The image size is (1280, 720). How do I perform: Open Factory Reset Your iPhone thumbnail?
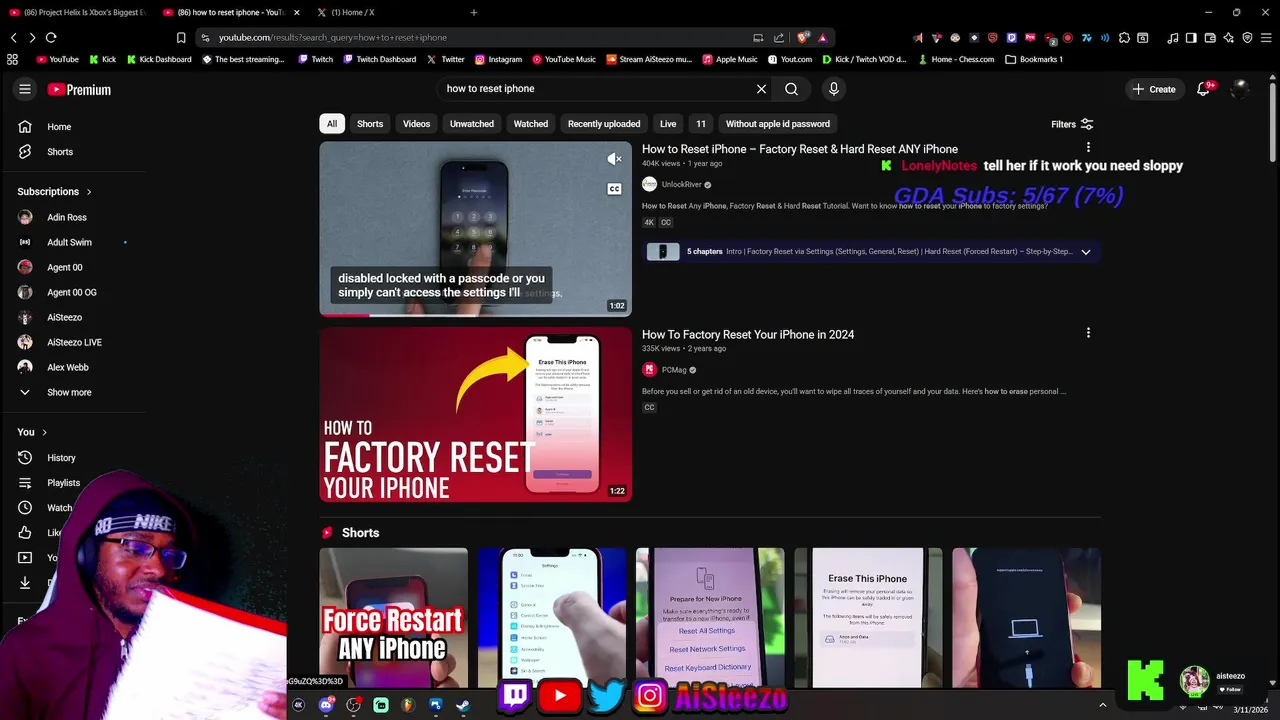coord(475,414)
